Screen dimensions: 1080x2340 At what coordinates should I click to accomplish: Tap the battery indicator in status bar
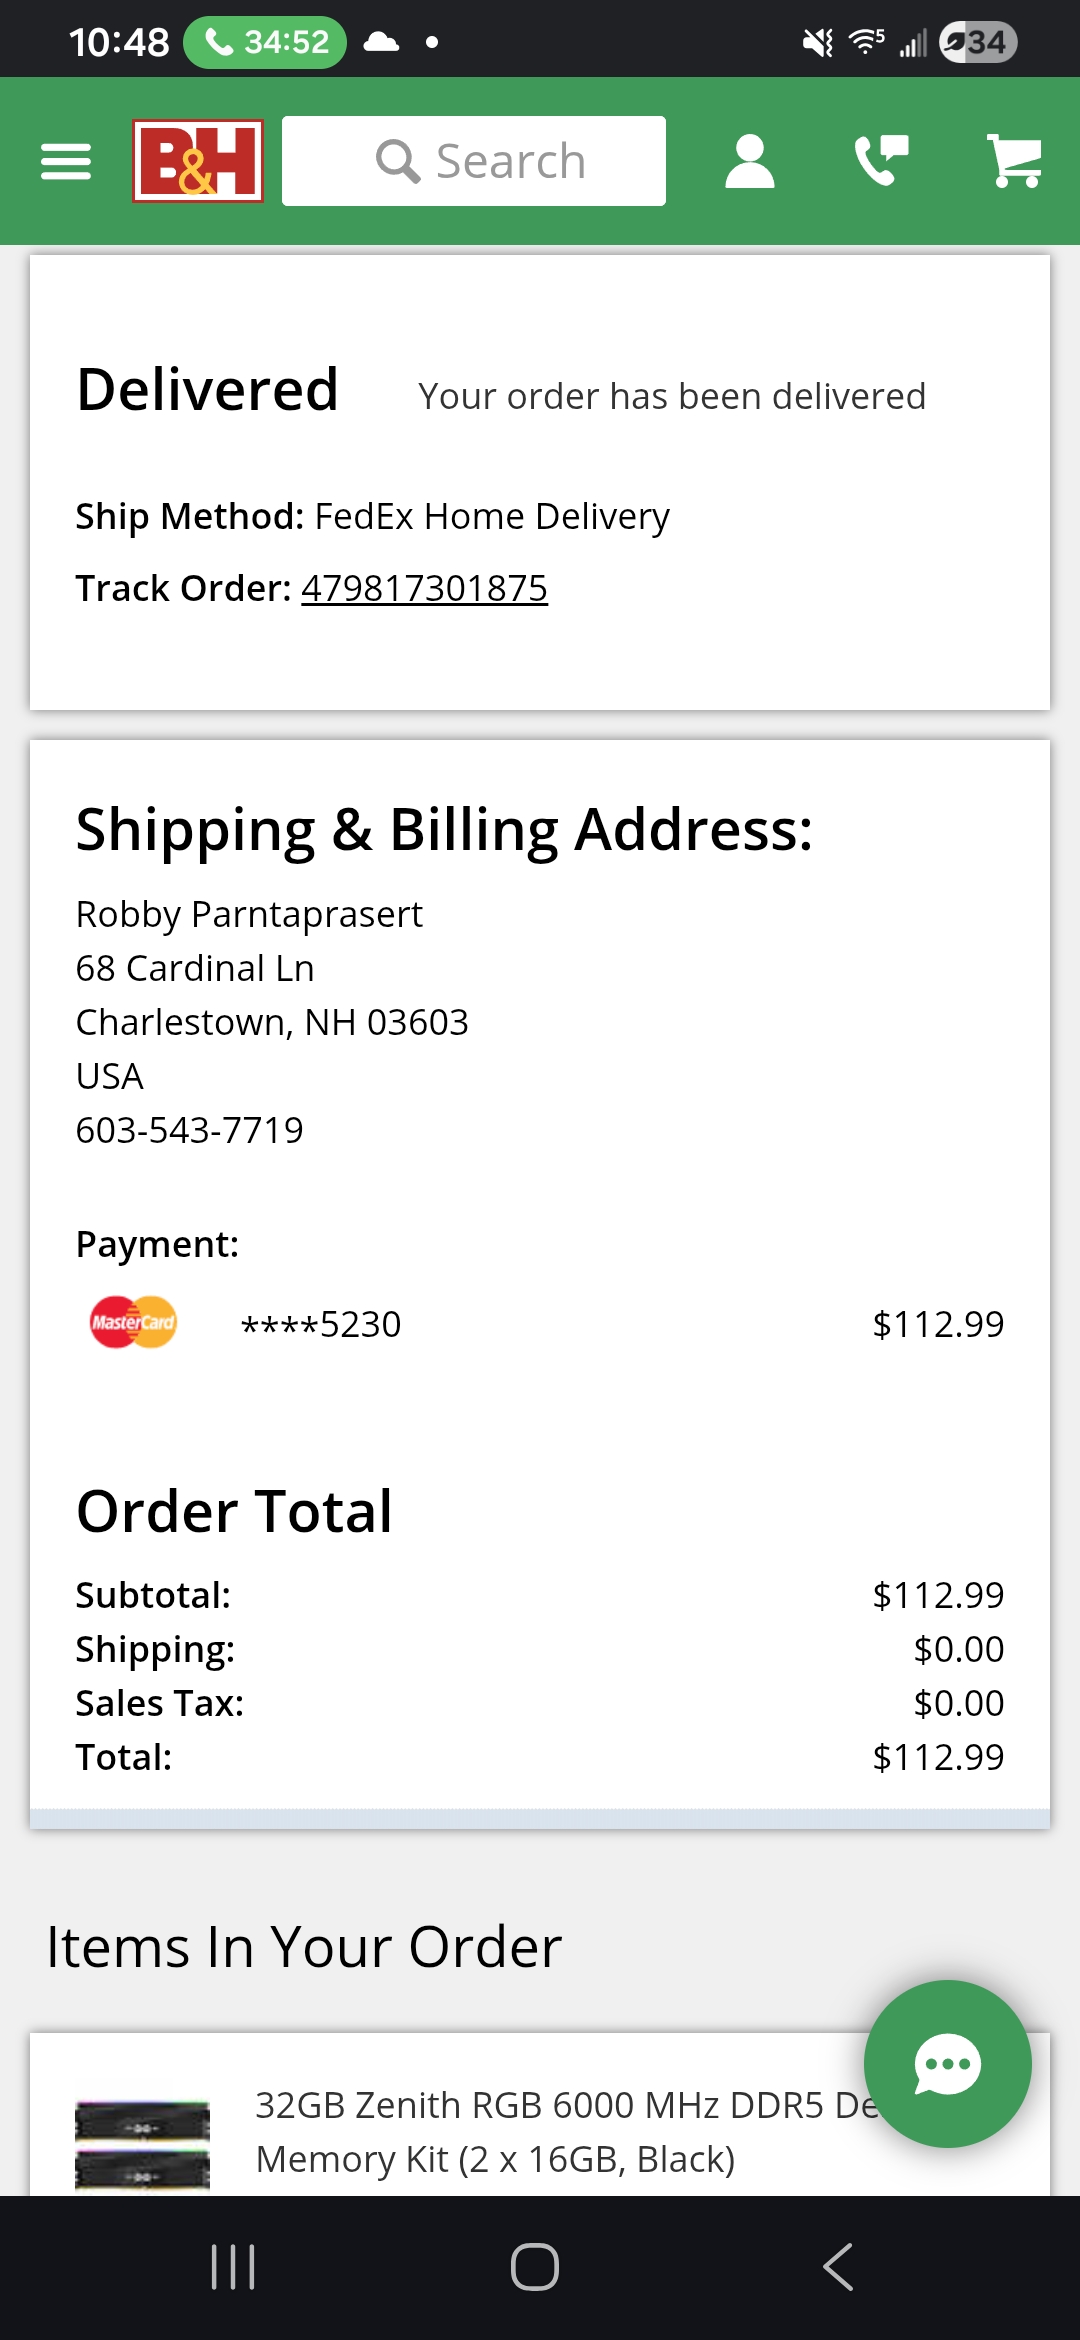pos(977,42)
